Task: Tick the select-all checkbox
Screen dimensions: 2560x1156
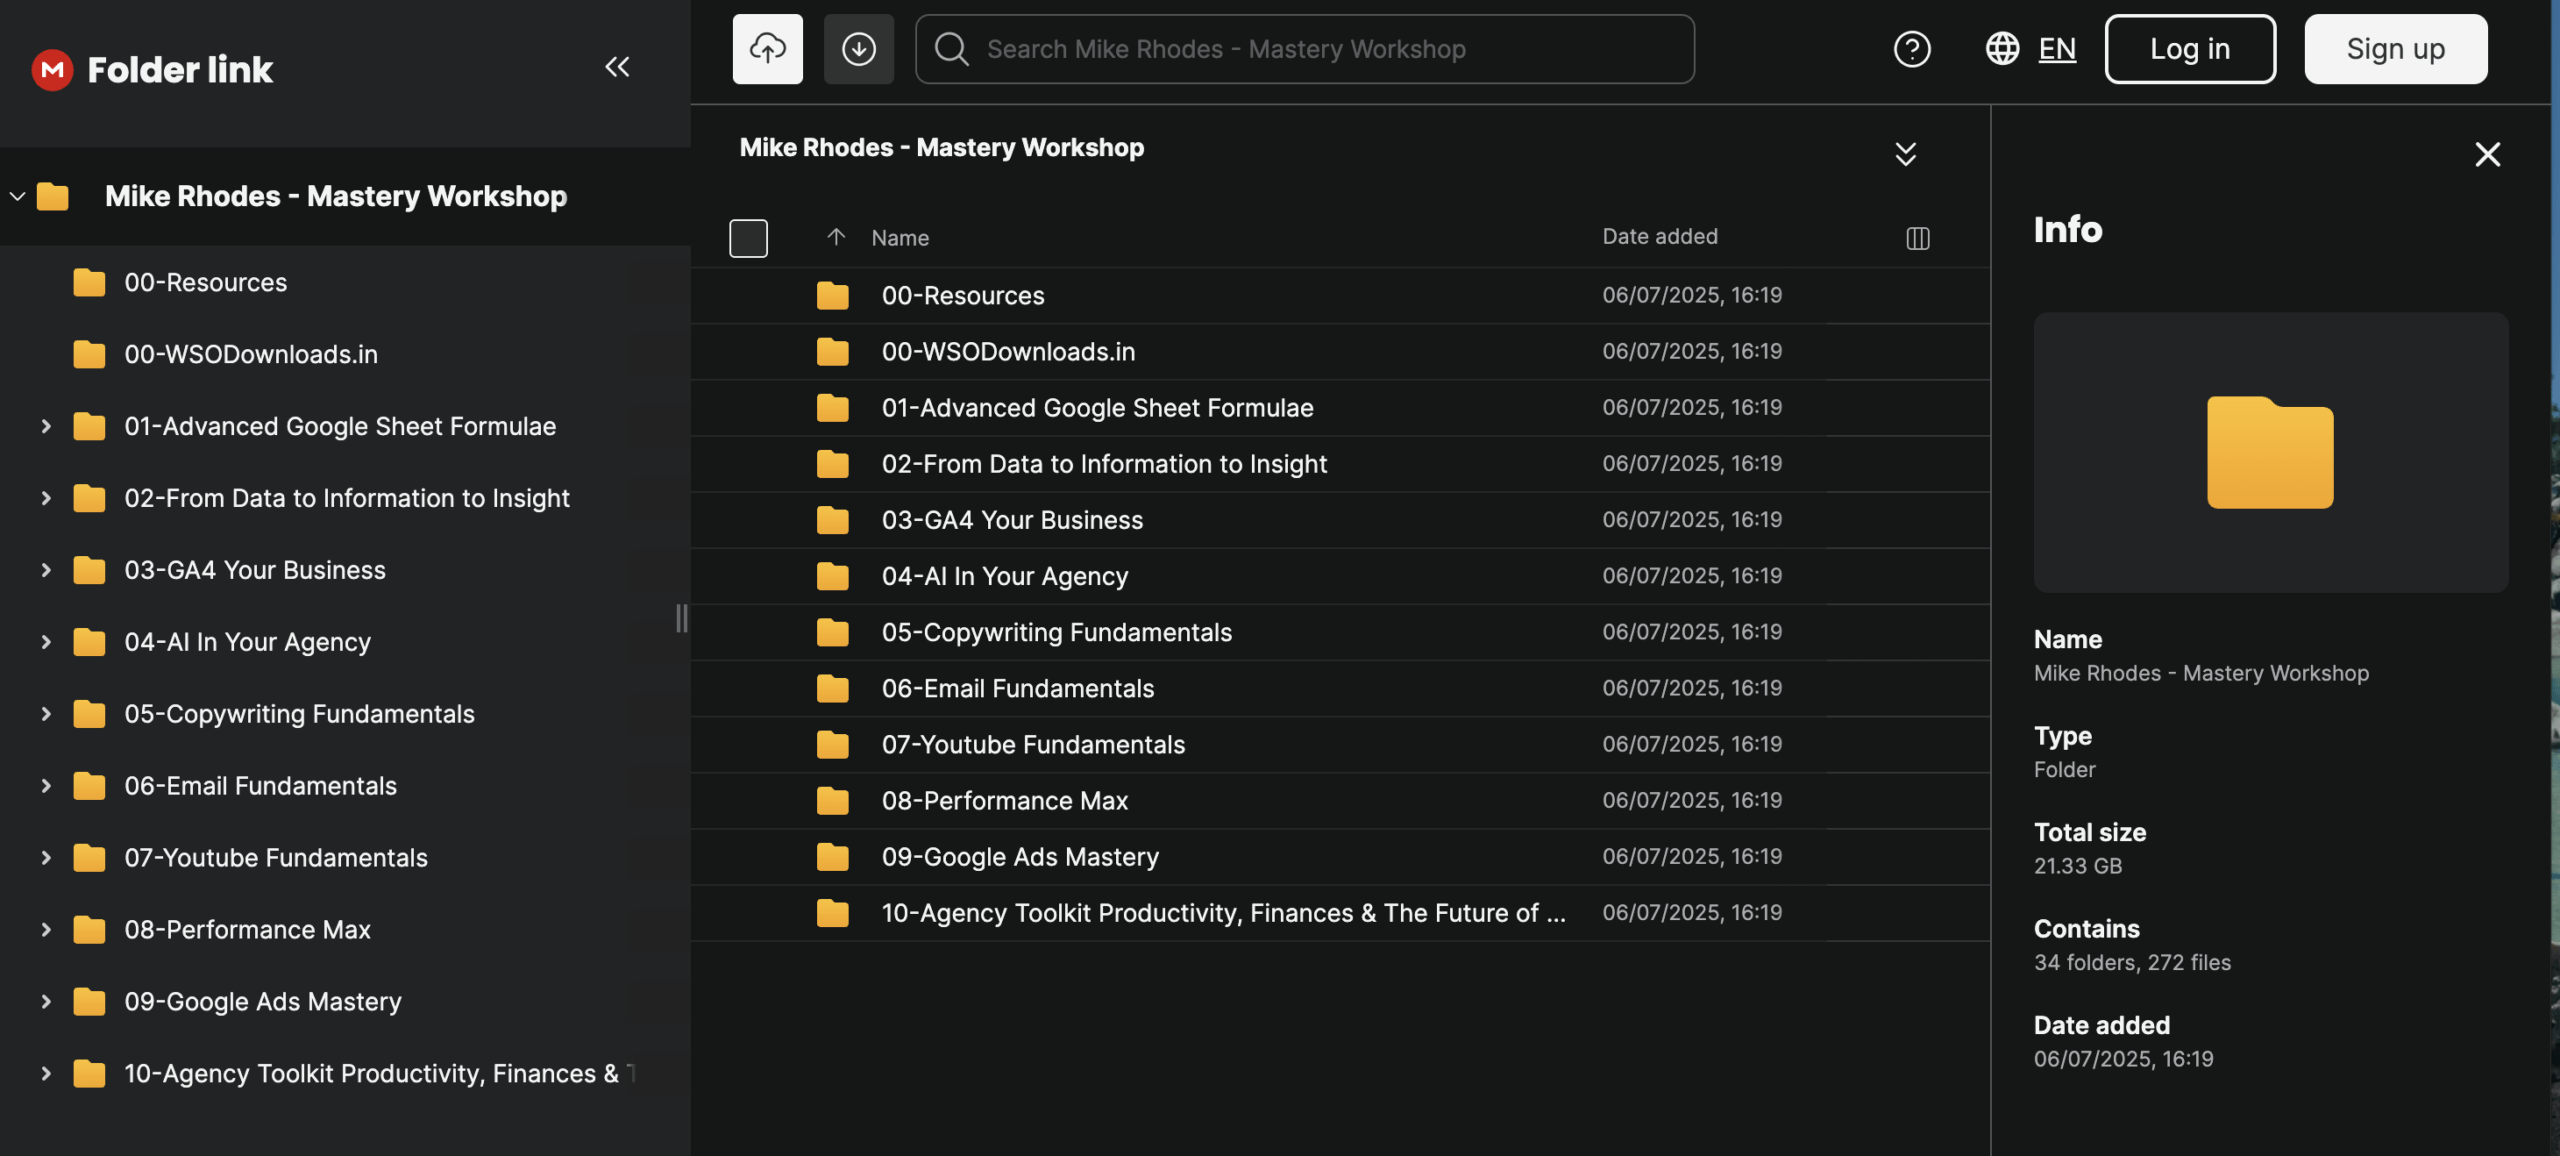Action: pyautogui.click(x=748, y=238)
